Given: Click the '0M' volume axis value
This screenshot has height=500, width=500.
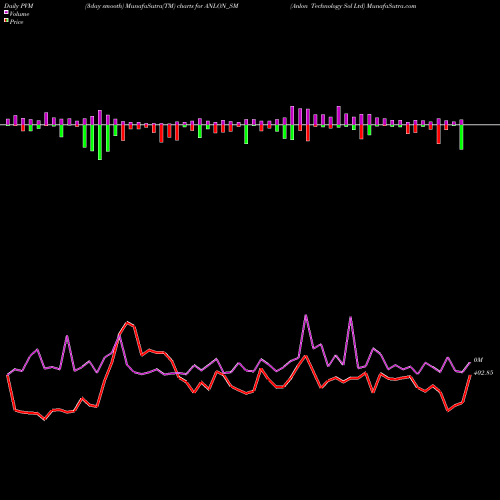Looking at the screenshot, I should (x=478, y=360).
